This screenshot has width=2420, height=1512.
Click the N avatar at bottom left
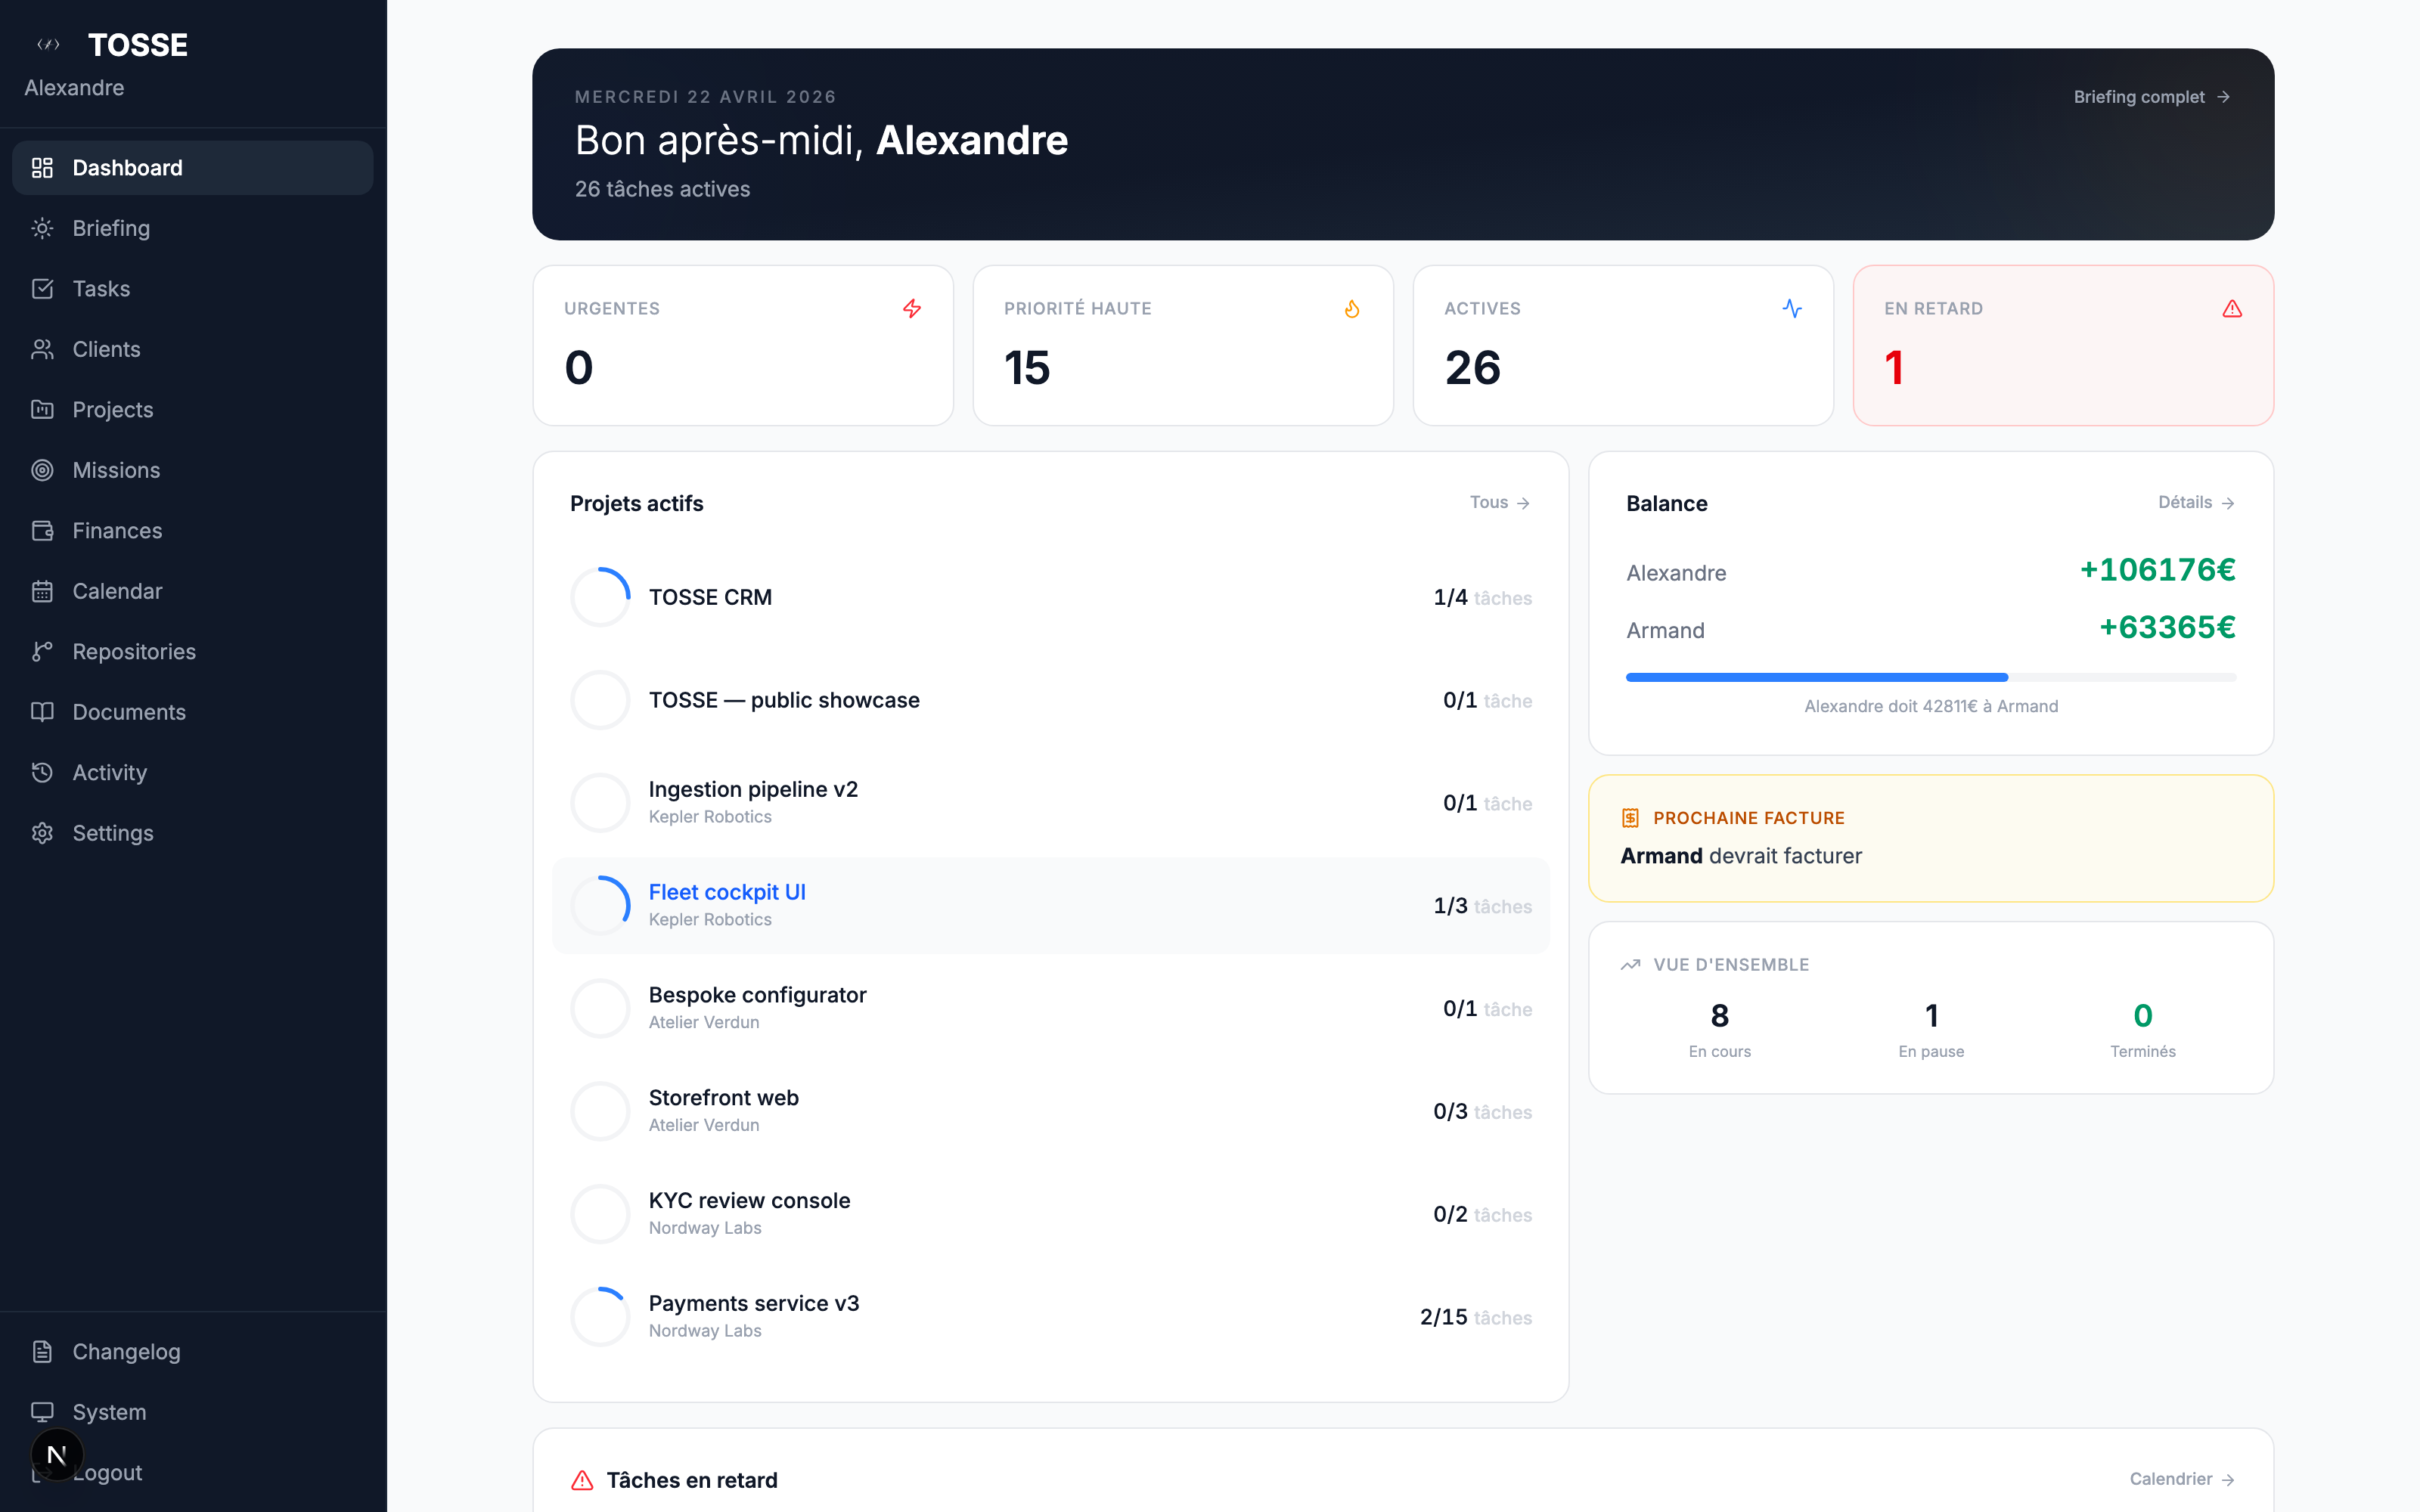pyautogui.click(x=57, y=1453)
